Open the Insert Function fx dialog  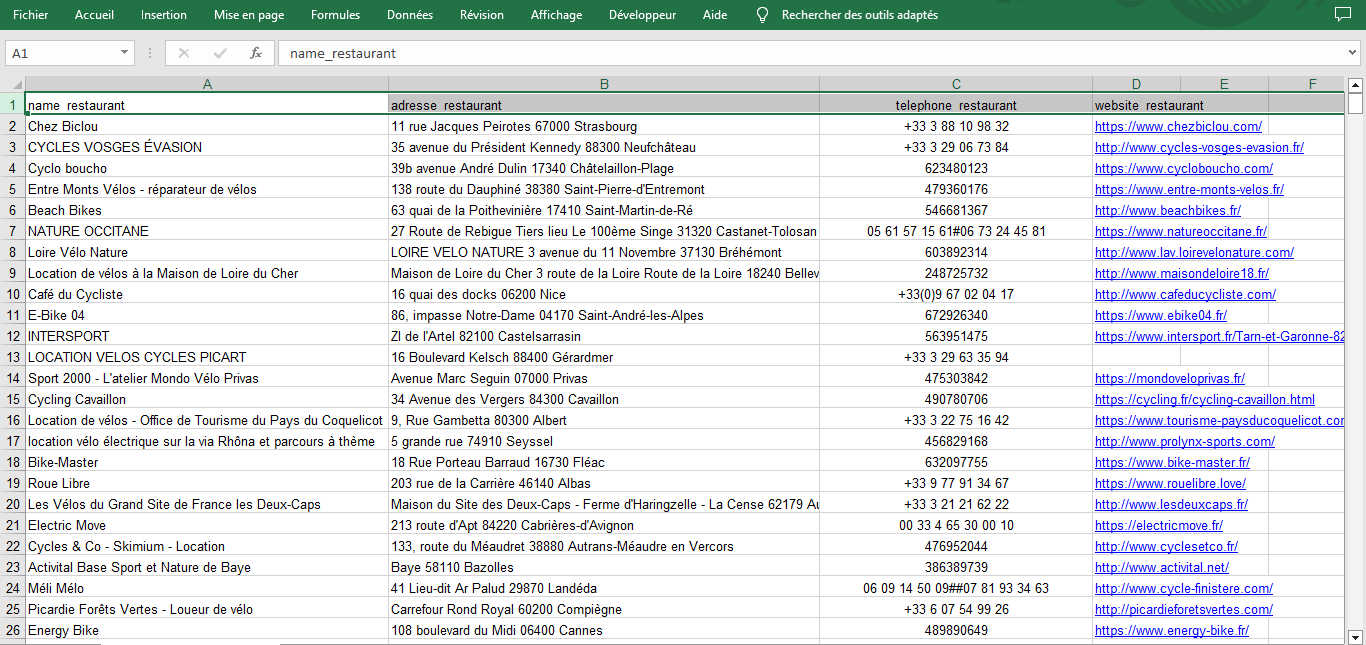tap(256, 53)
